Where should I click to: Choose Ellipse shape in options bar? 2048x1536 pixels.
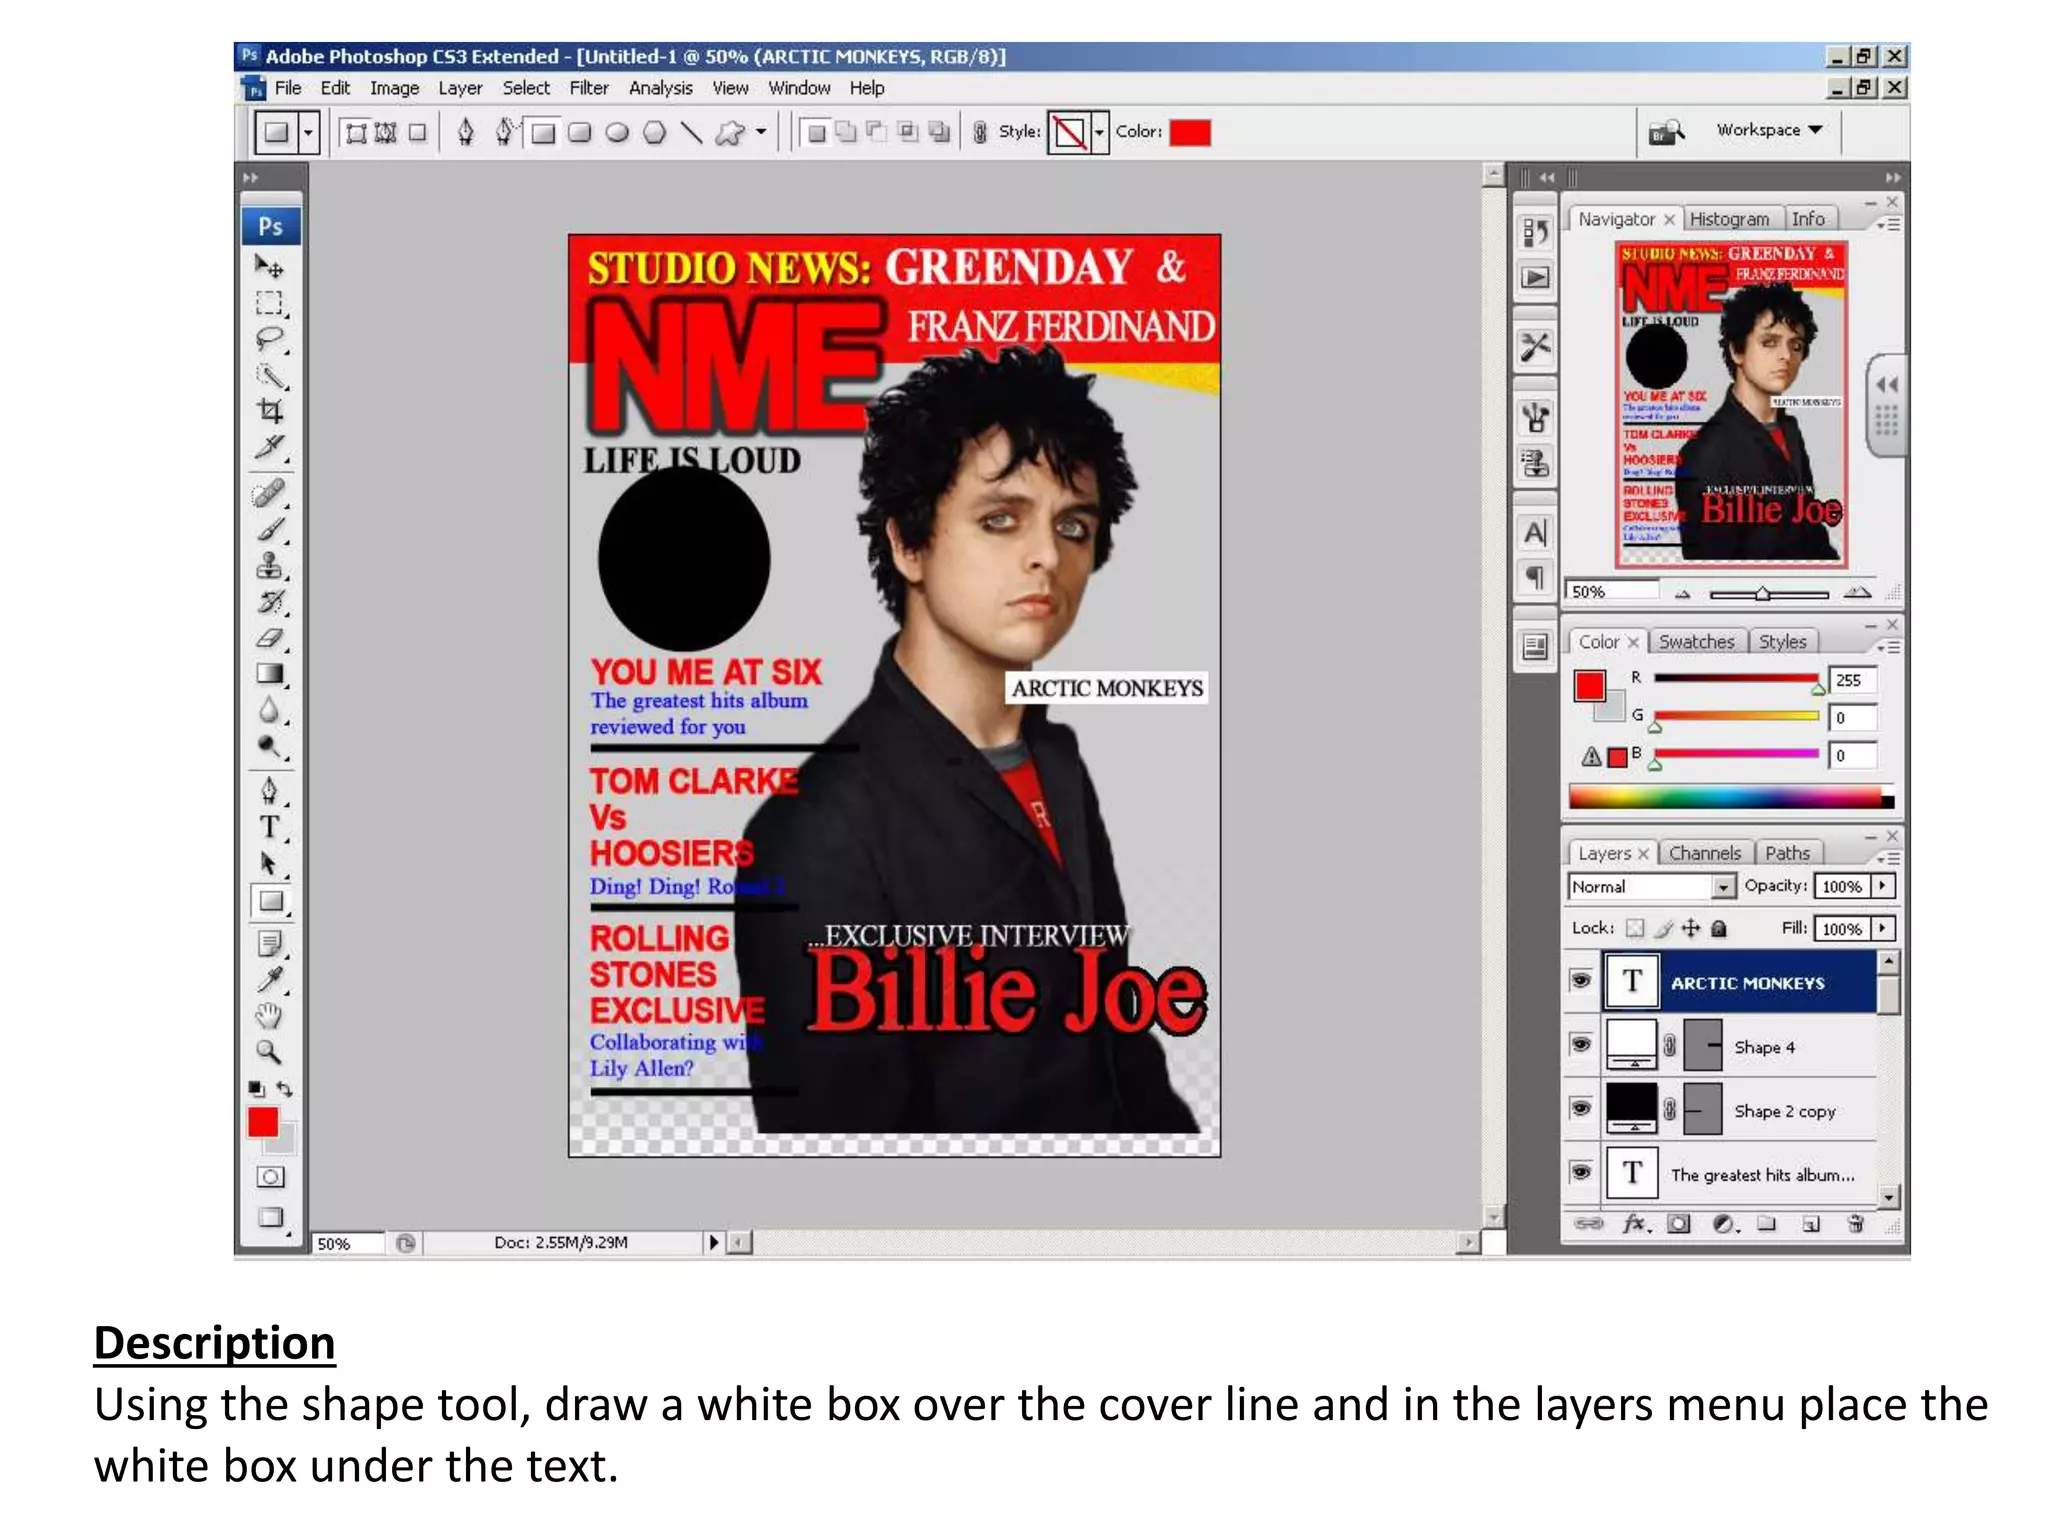point(617,132)
